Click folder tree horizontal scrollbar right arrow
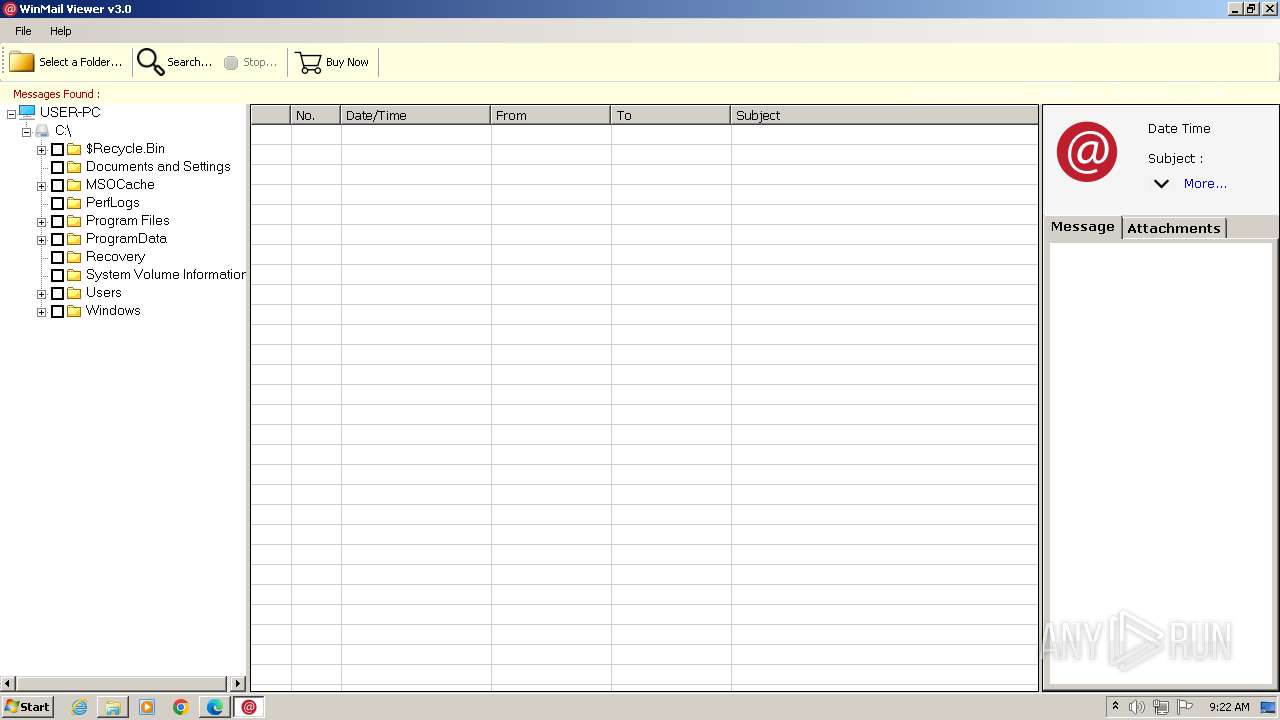 [x=238, y=684]
